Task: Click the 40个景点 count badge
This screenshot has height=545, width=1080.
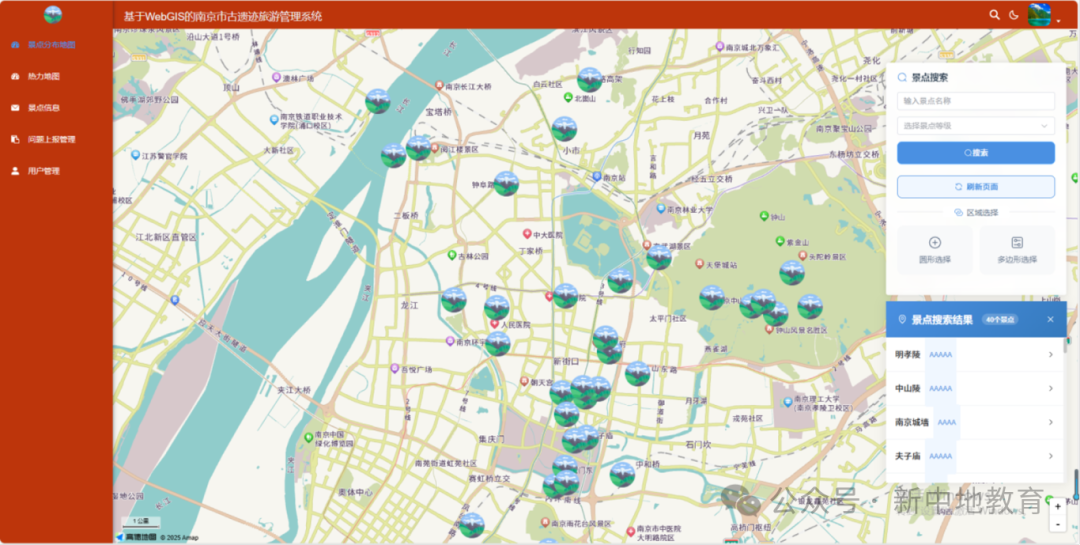Action: 1000,320
